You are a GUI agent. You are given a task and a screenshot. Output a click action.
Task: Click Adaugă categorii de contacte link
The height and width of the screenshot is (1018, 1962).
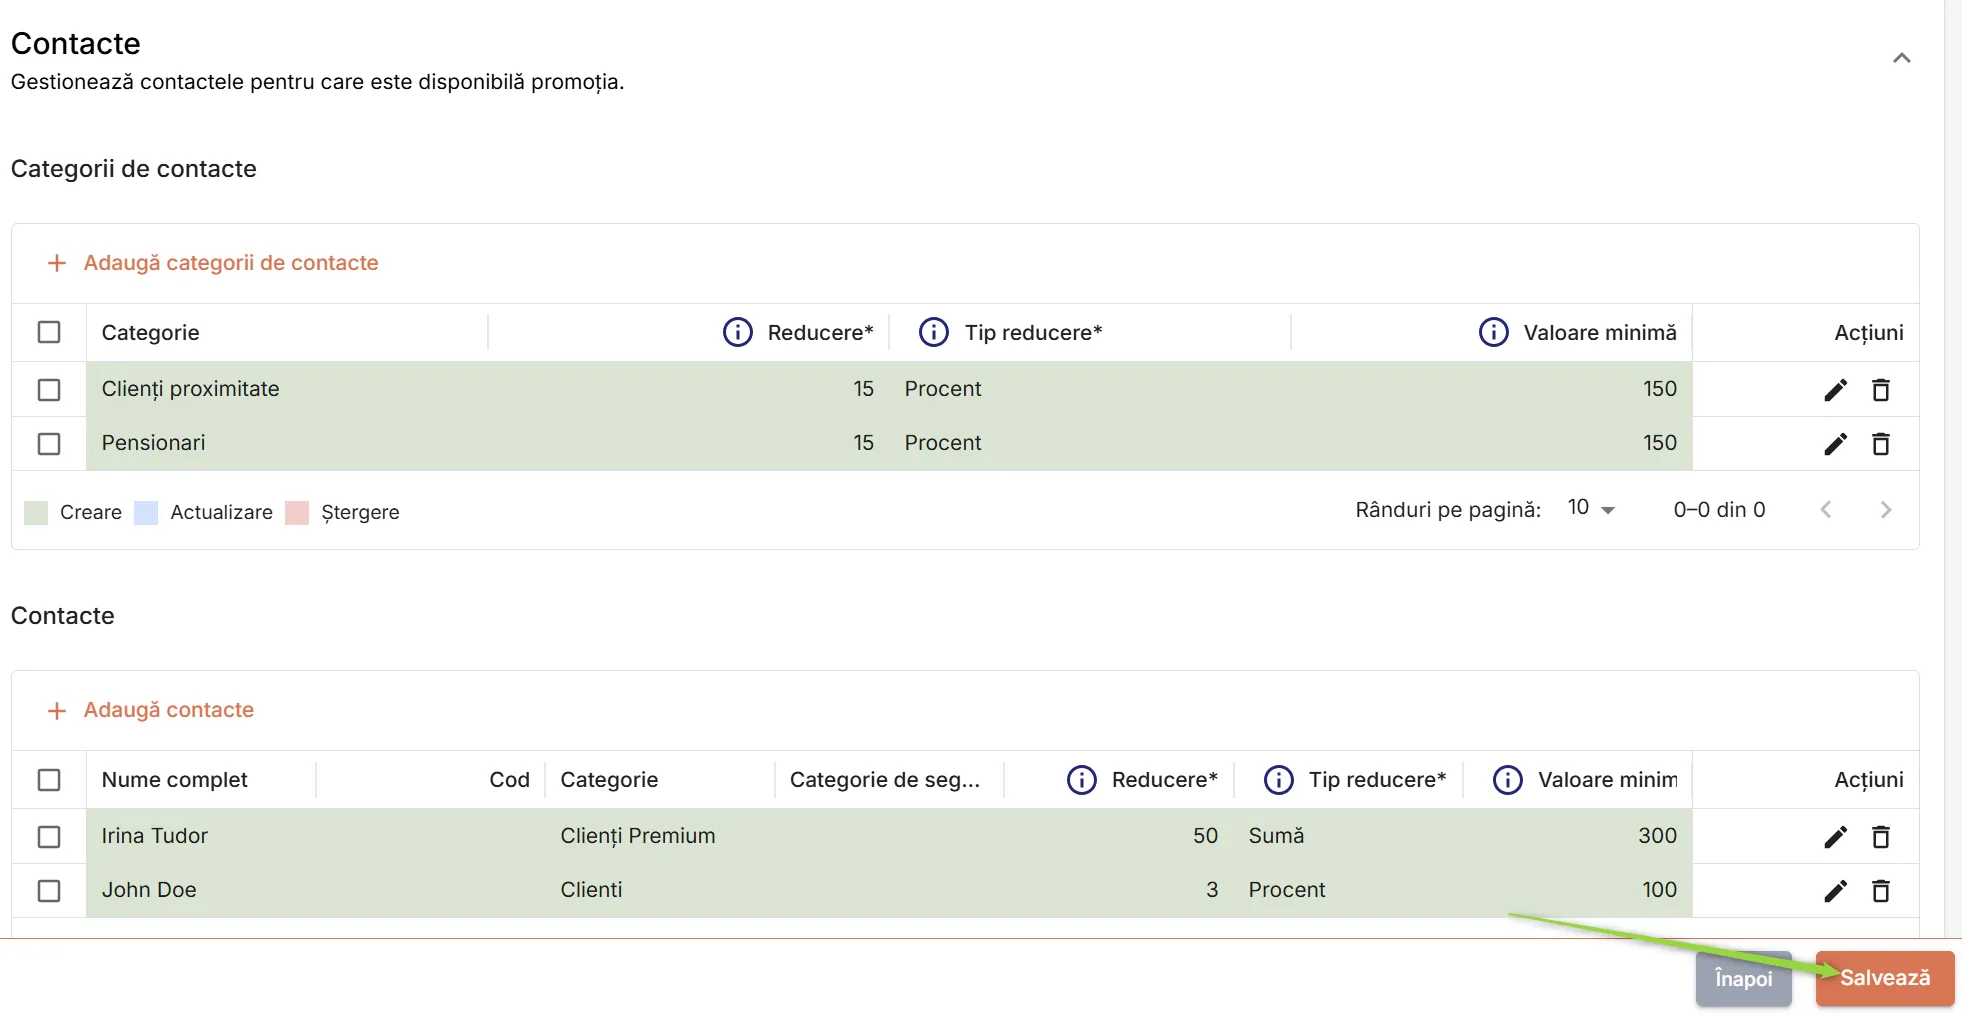231,263
